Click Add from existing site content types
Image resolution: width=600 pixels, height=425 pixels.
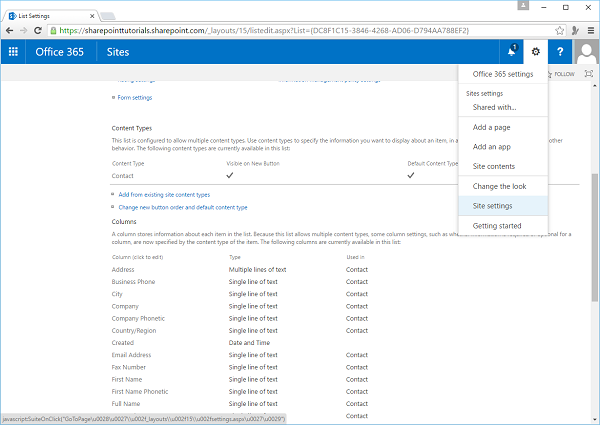coord(164,194)
